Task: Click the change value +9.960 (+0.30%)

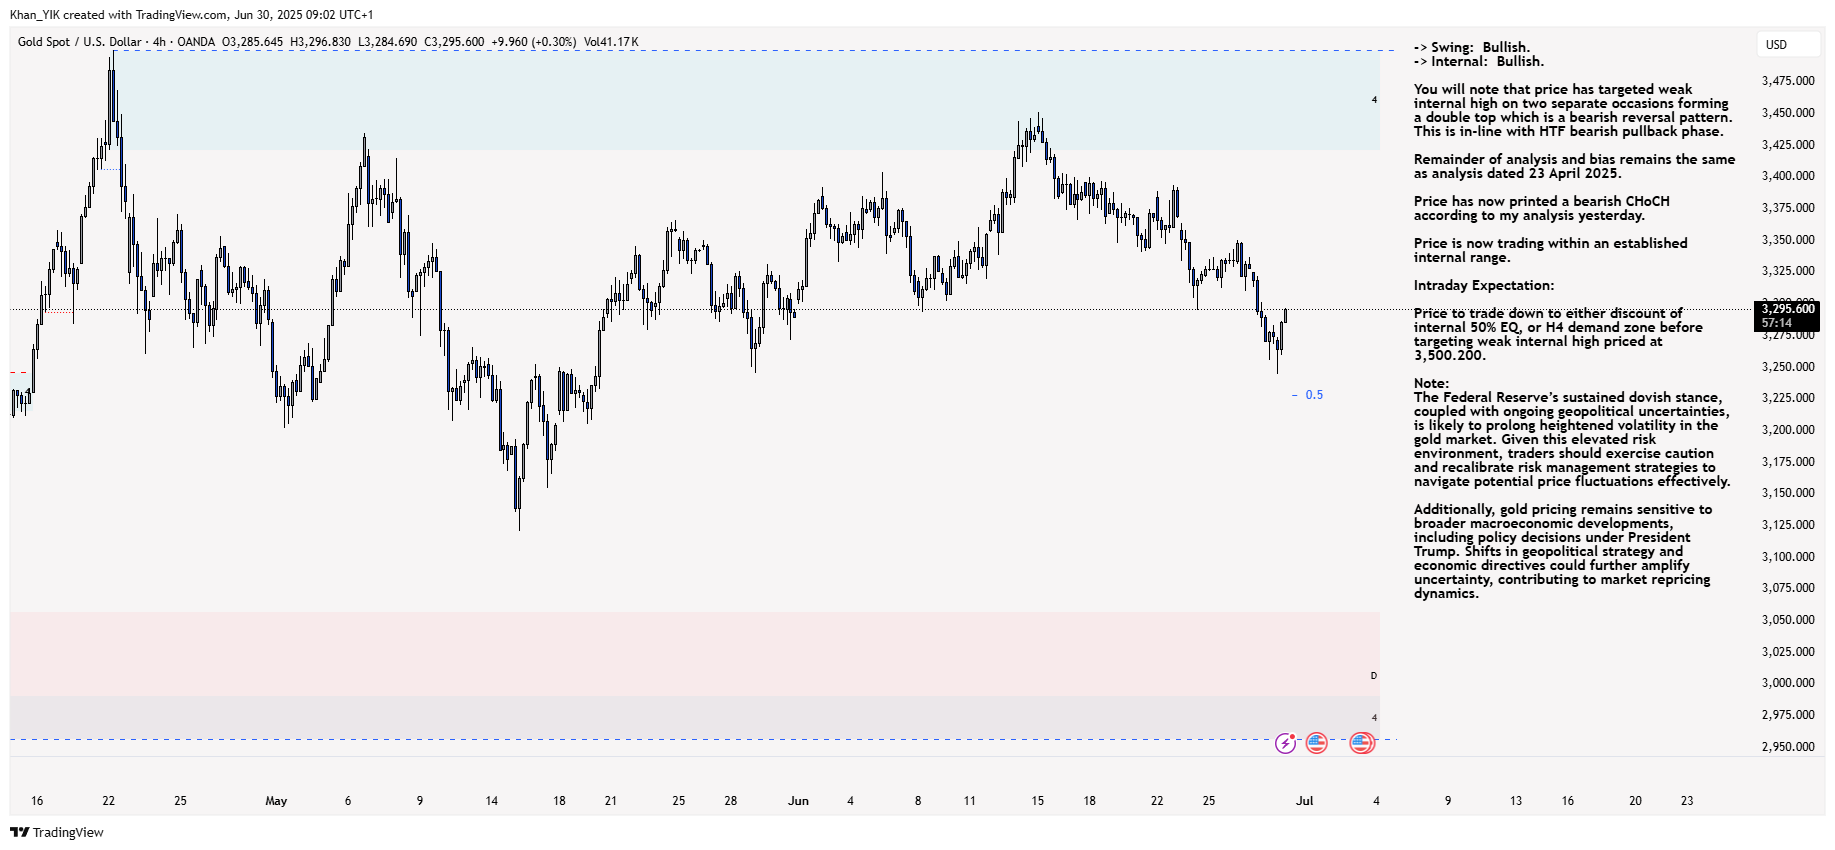Action: tap(535, 42)
